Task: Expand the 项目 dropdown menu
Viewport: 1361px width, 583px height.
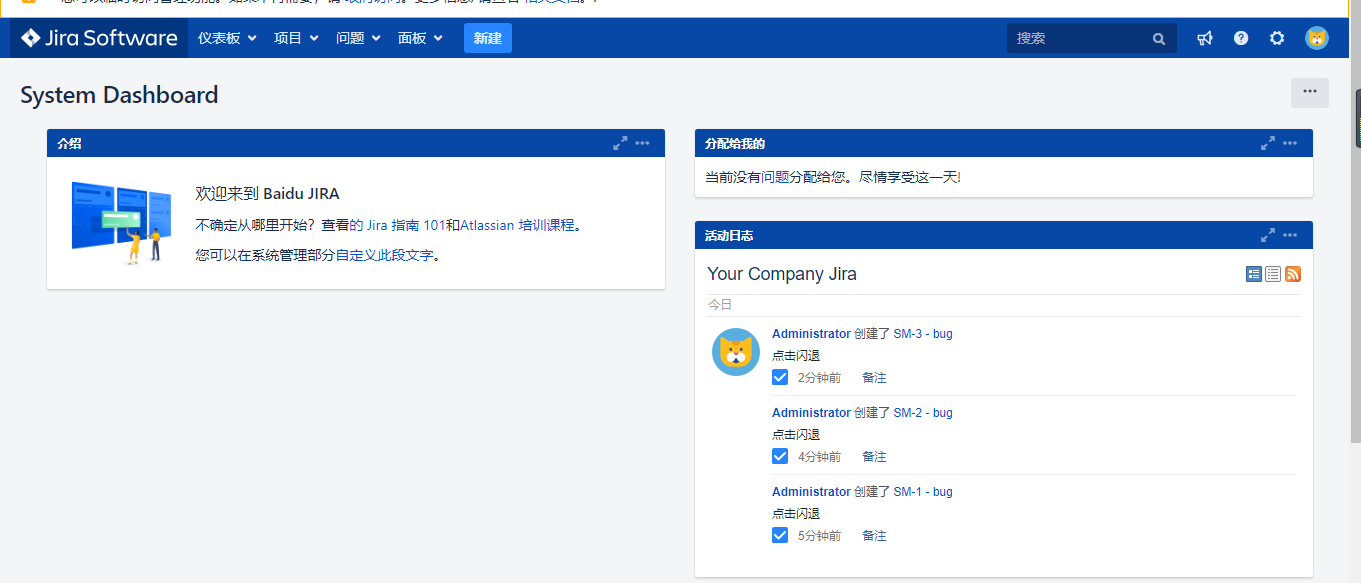Action: click(x=296, y=38)
